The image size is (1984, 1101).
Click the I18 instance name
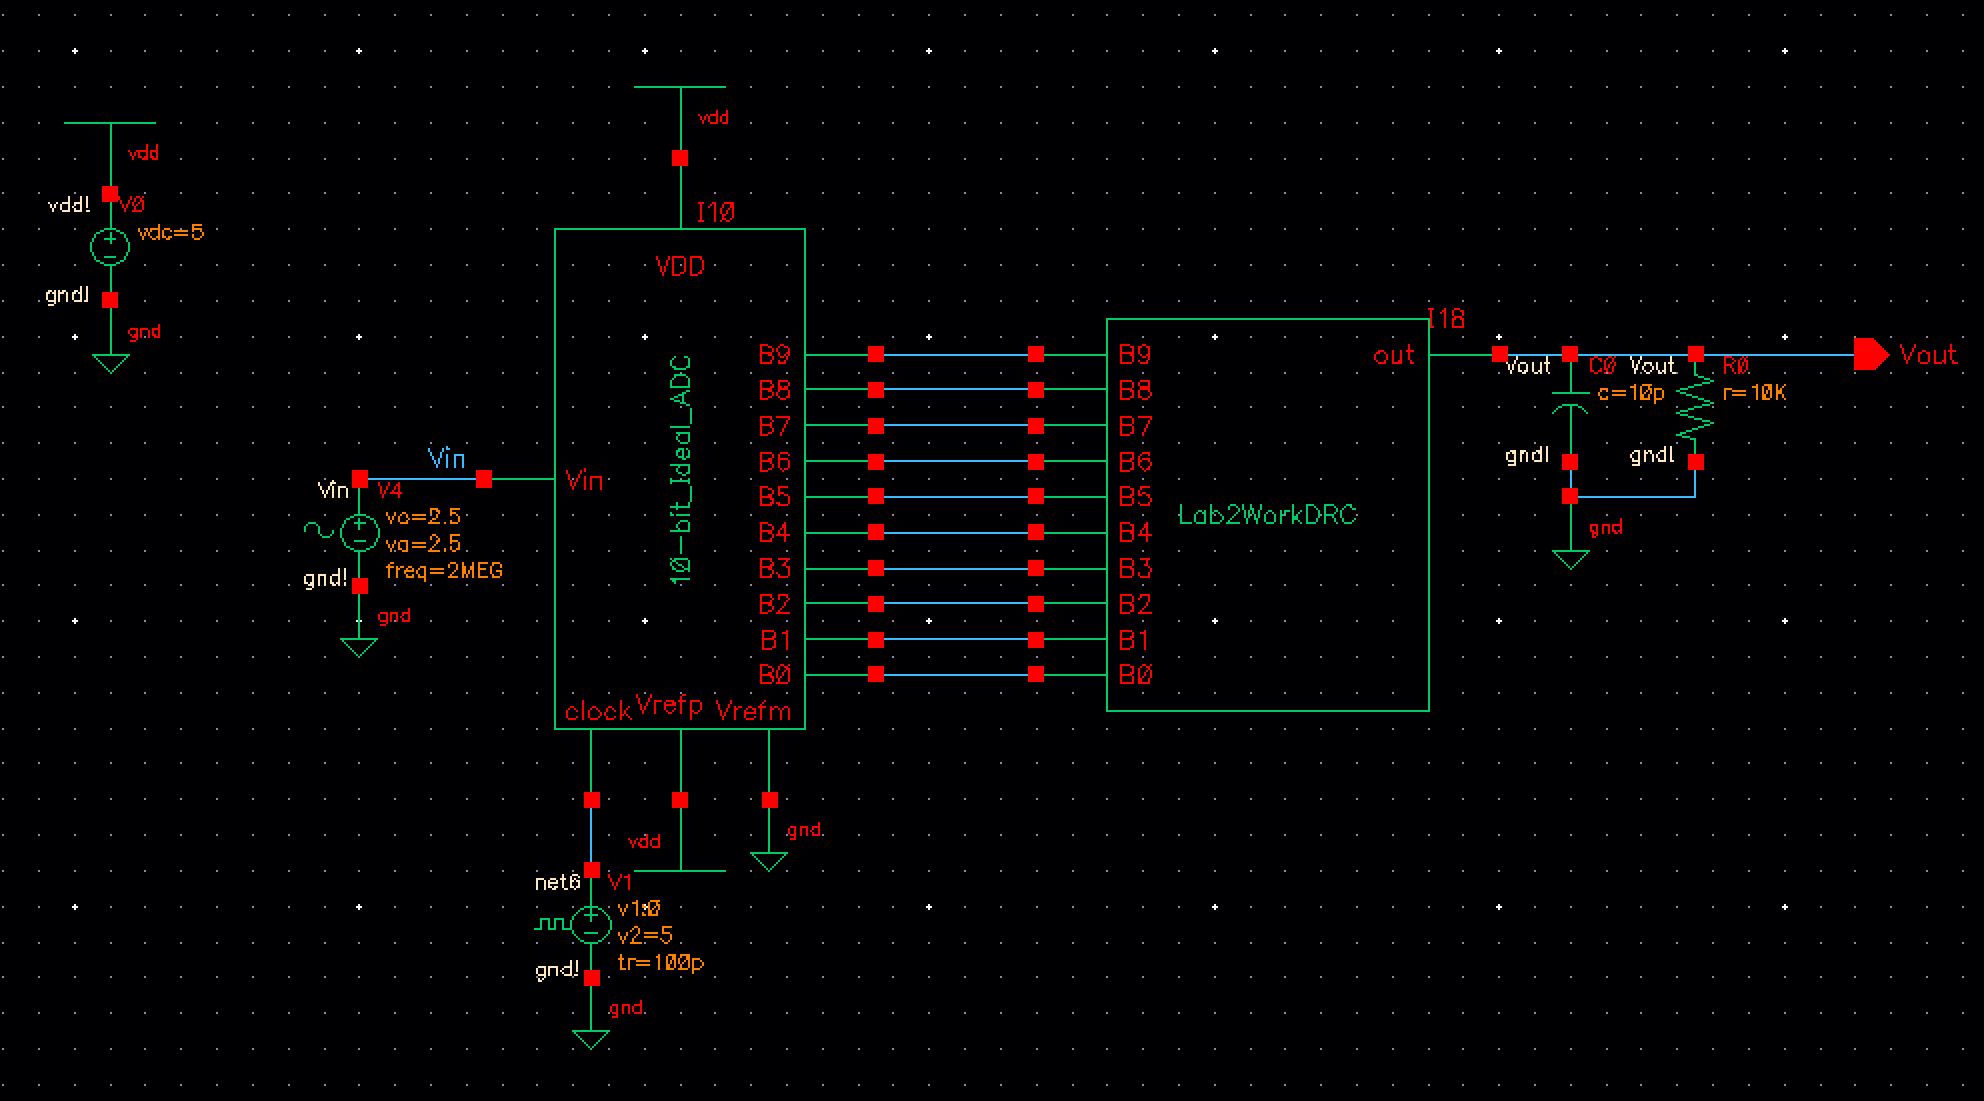(x=1446, y=319)
